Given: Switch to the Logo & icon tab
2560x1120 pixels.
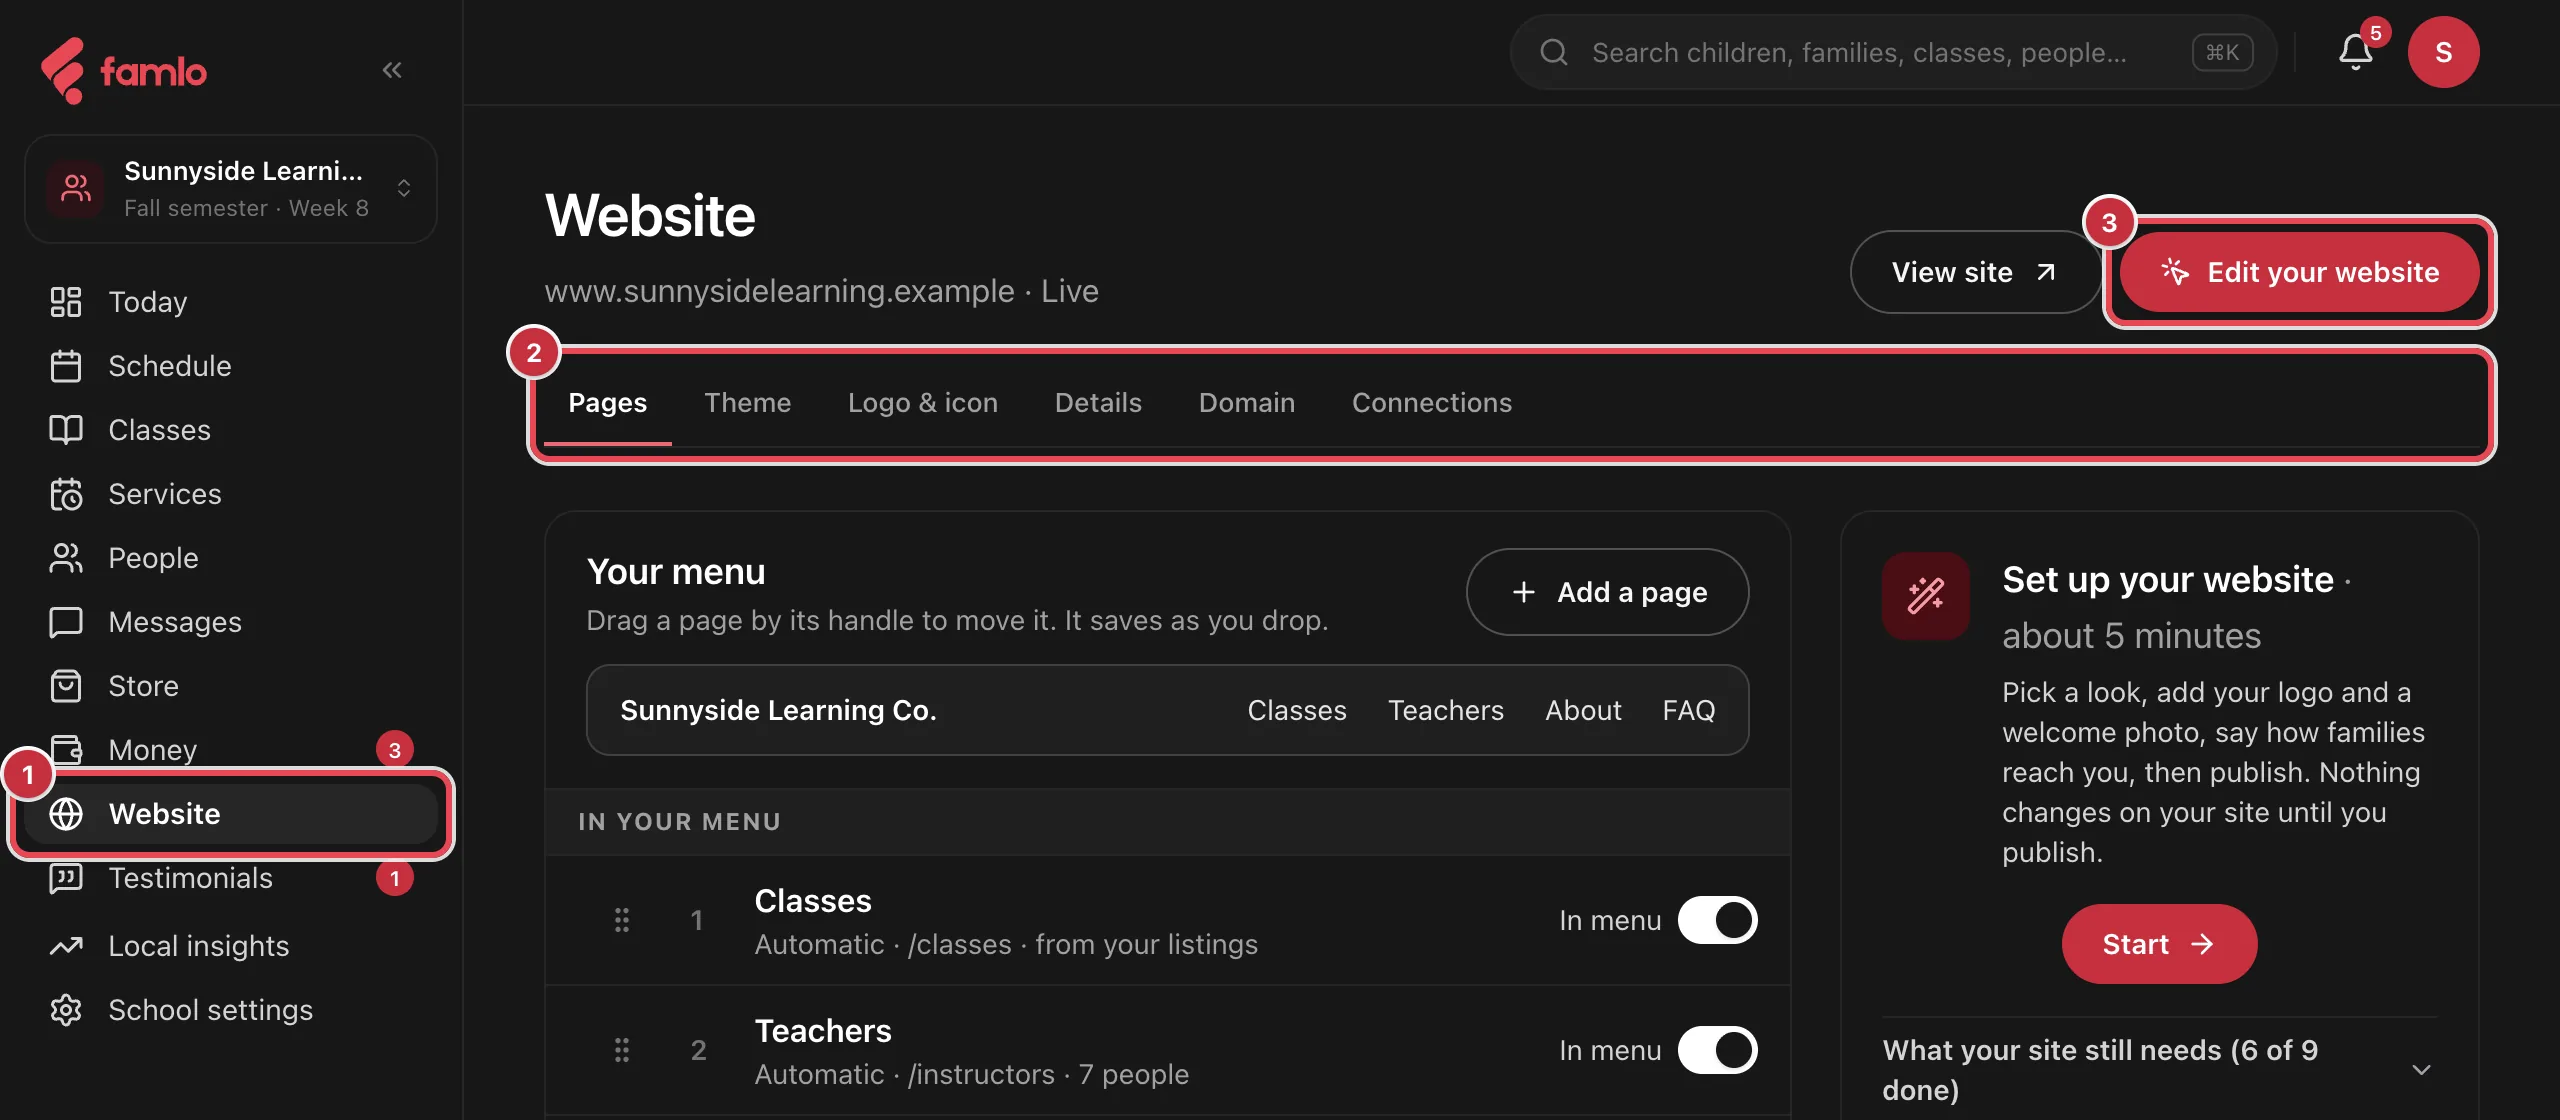Looking at the screenshot, I should click(x=923, y=403).
